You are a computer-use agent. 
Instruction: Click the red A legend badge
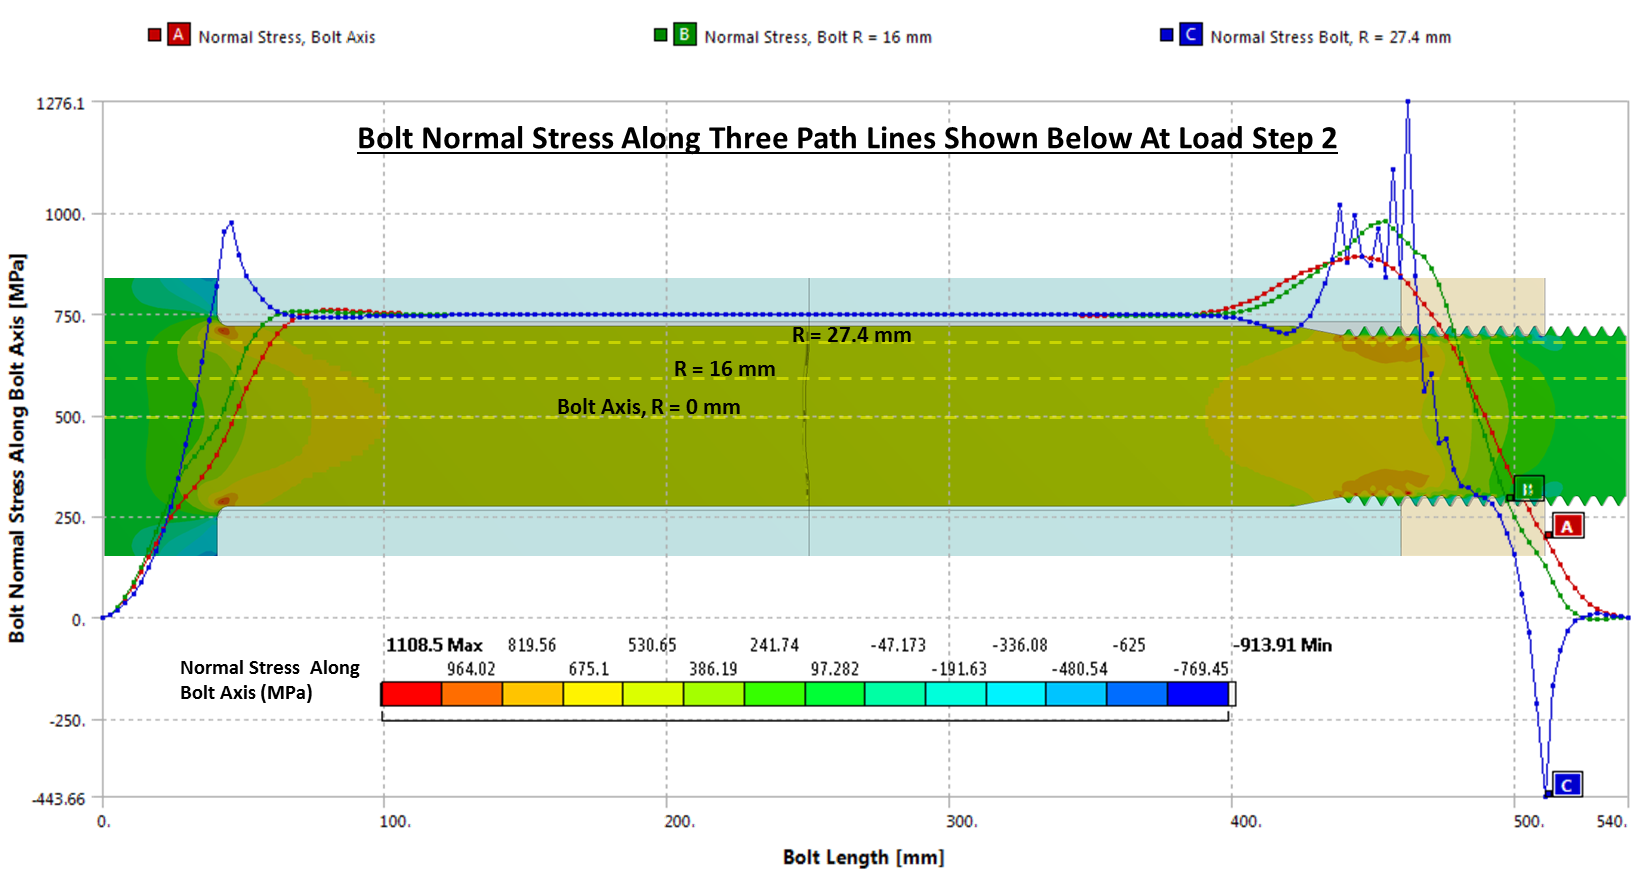click(178, 35)
